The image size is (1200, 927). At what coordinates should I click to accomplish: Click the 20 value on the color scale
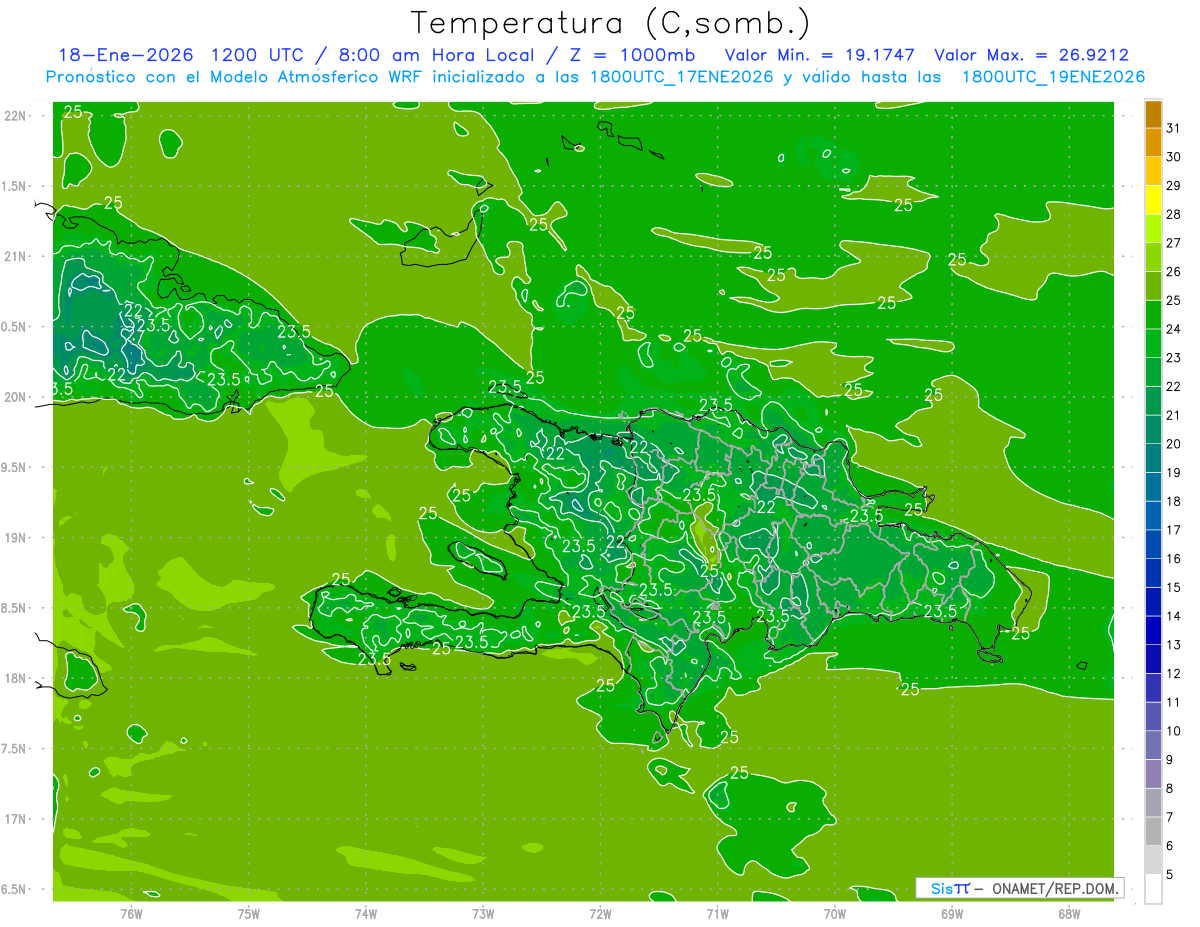[1174, 444]
